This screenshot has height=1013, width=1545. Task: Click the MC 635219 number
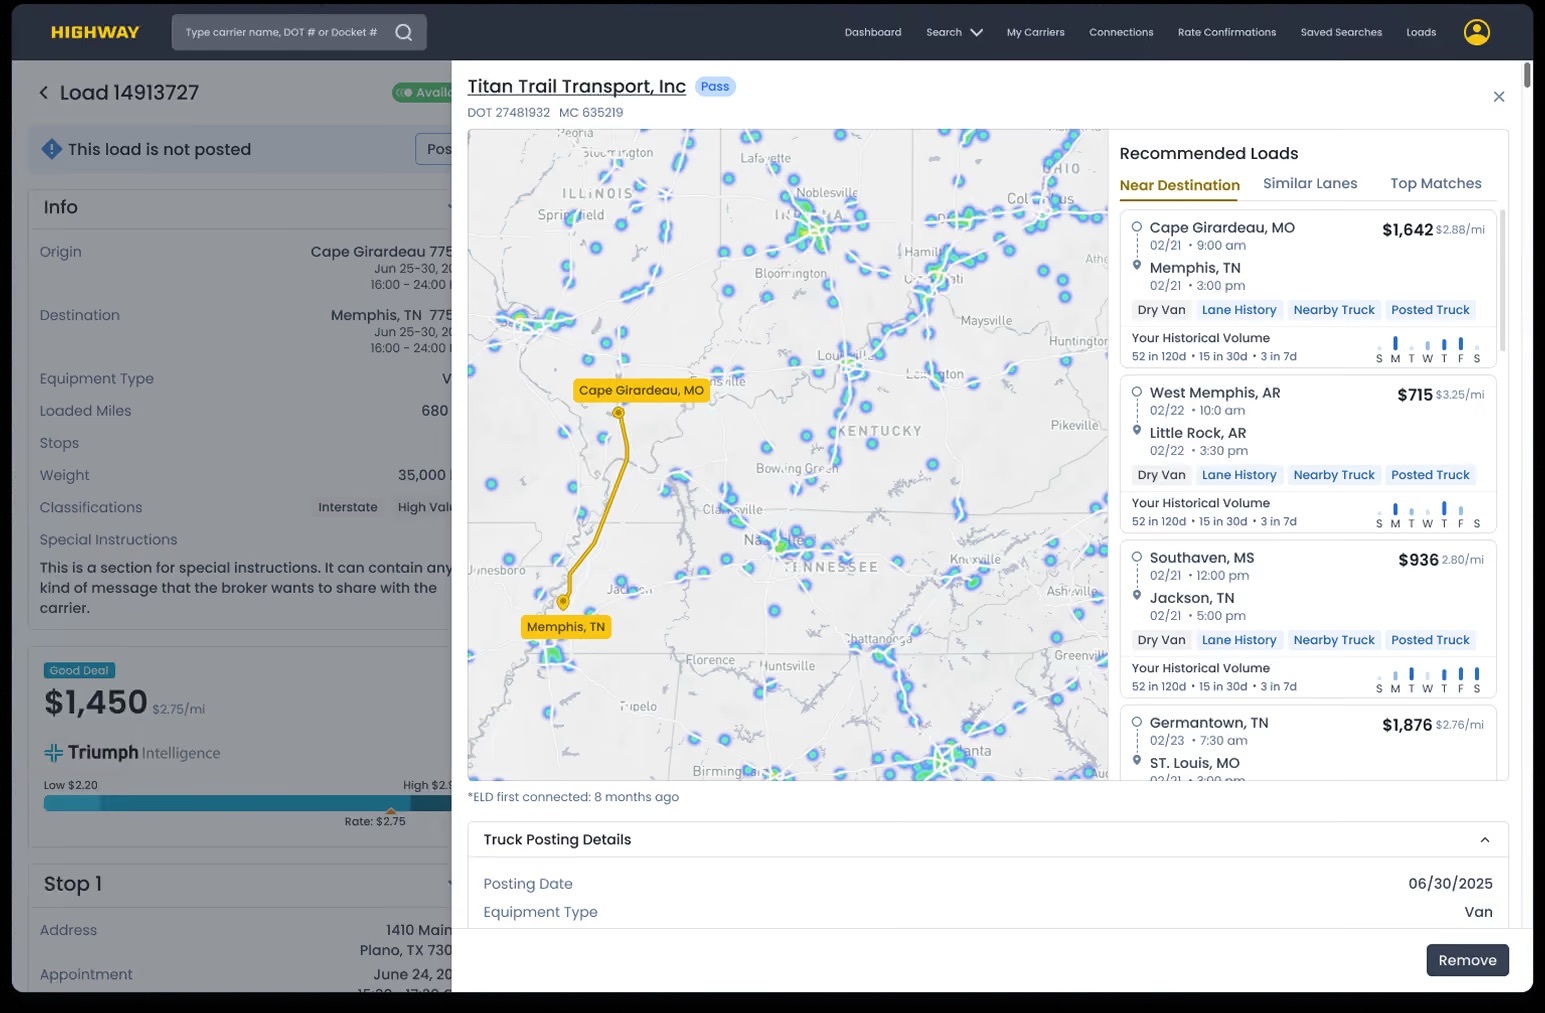click(591, 112)
